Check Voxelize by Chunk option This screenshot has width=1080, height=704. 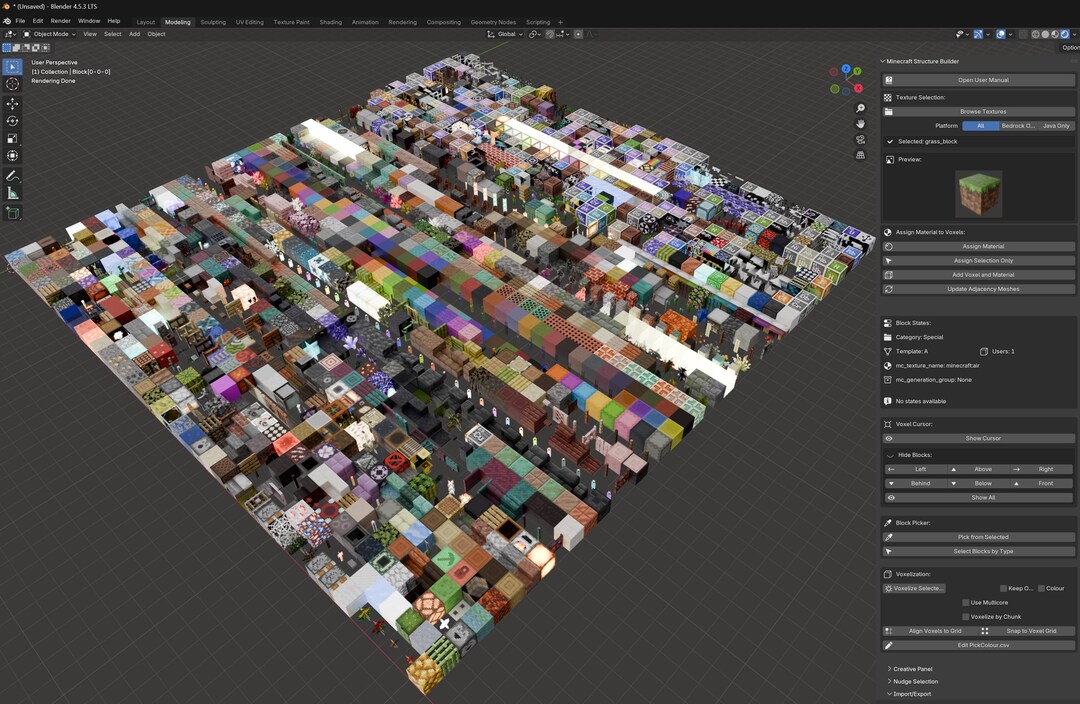coord(966,617)
